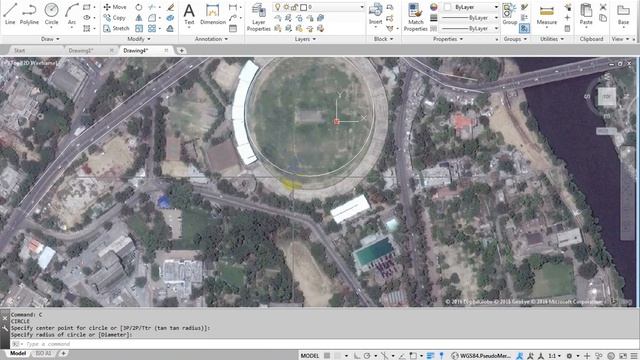Toggle snap mode in status bar
640x360 pixels.
coord(337,356)
